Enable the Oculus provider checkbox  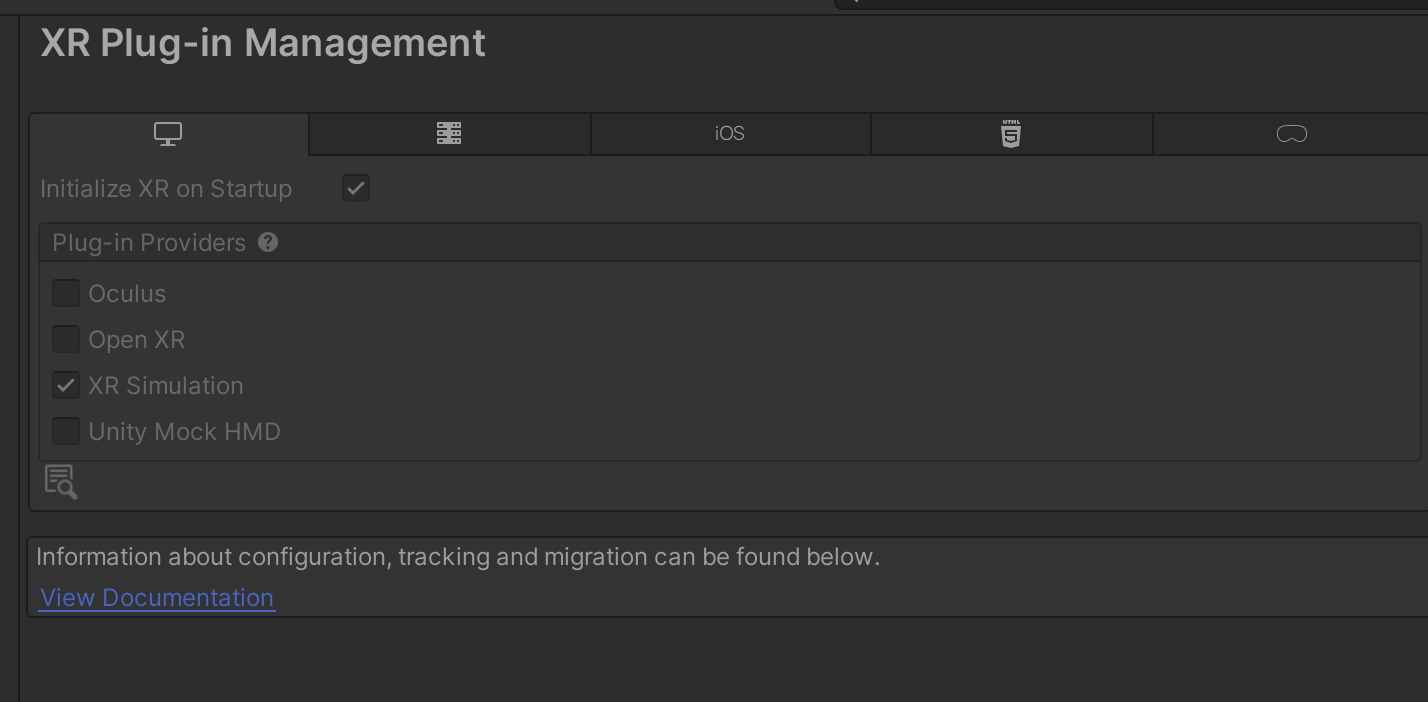point(66,293)
